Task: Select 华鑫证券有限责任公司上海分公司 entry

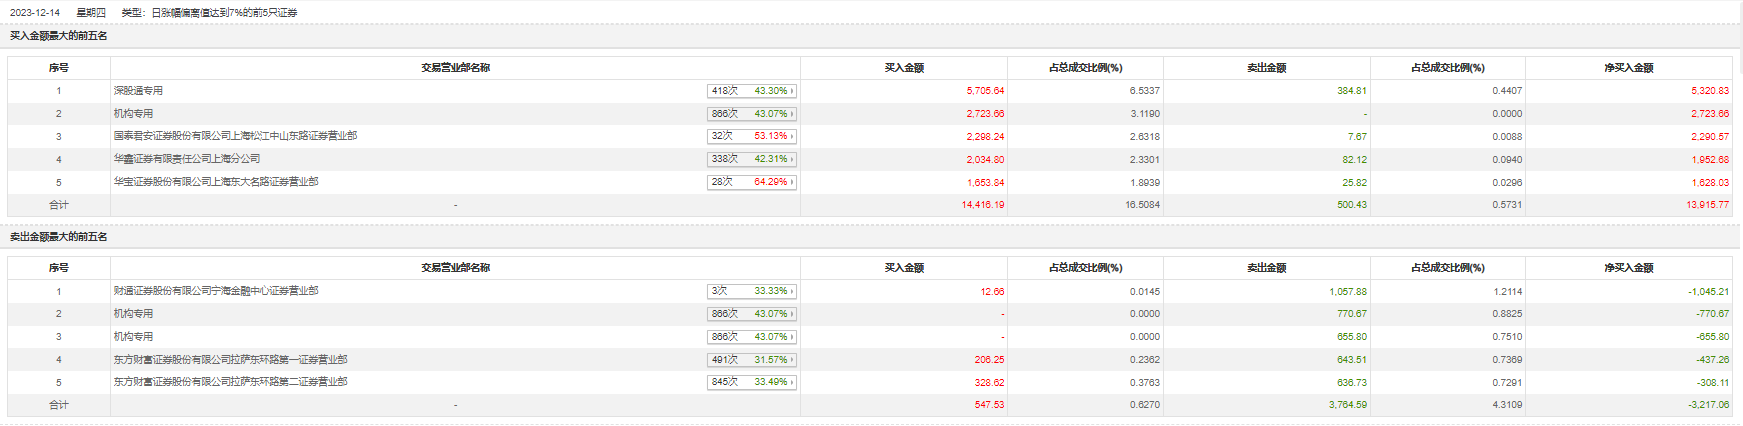Action: pyautogui.click(x=187, y=159)
